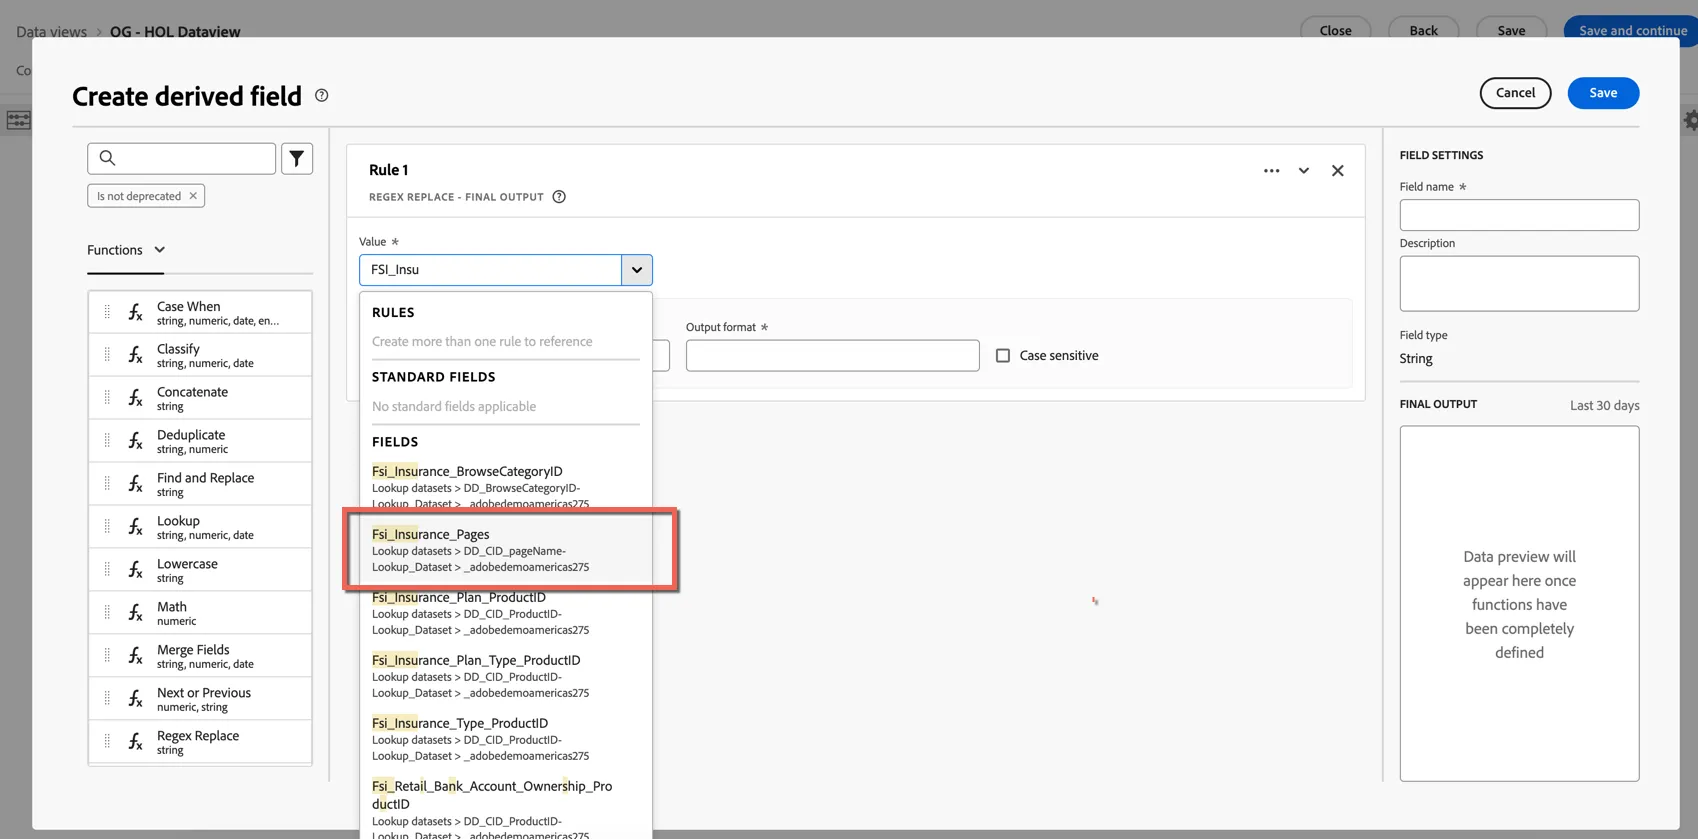Focus the Field name input
The height and width of the screenshot is (839, 1698).
[x=1519, y=215]
